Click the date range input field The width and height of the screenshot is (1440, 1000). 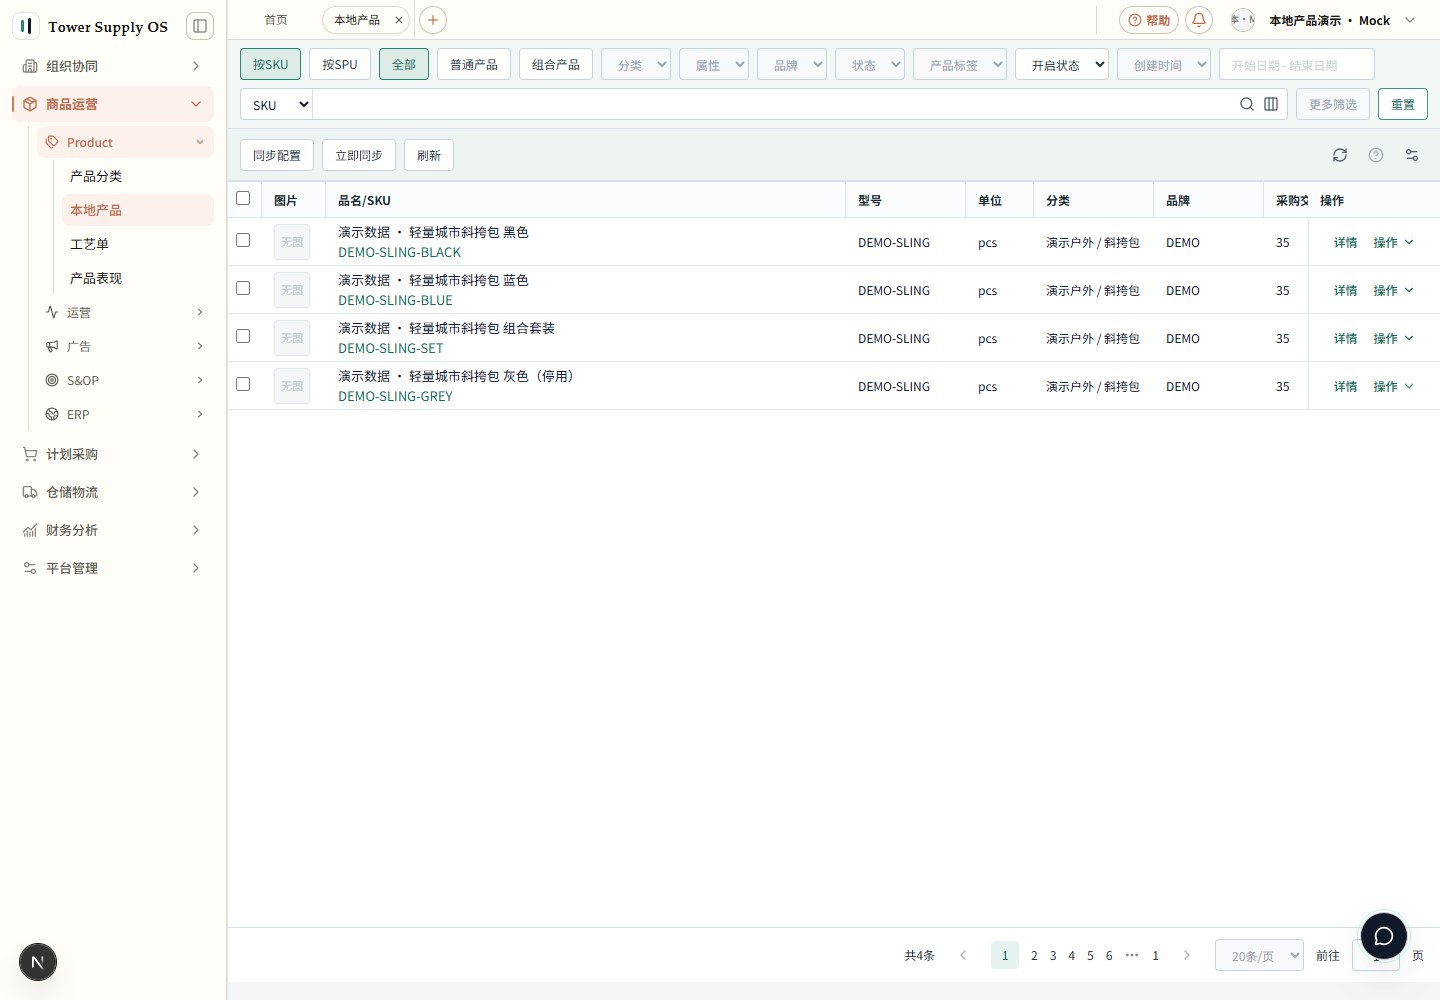tap(1296, 64)
